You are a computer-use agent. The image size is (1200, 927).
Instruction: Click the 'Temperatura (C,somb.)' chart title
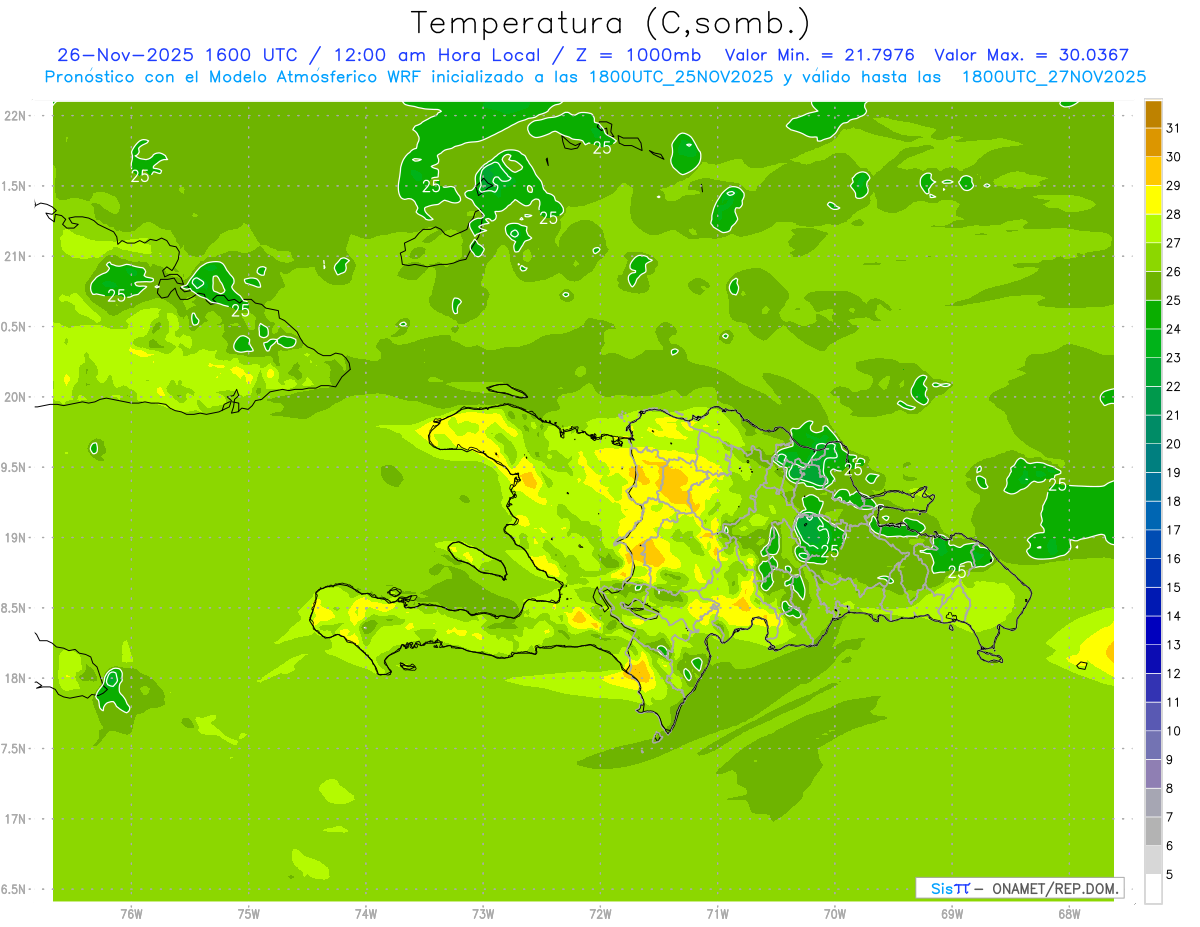611,23
